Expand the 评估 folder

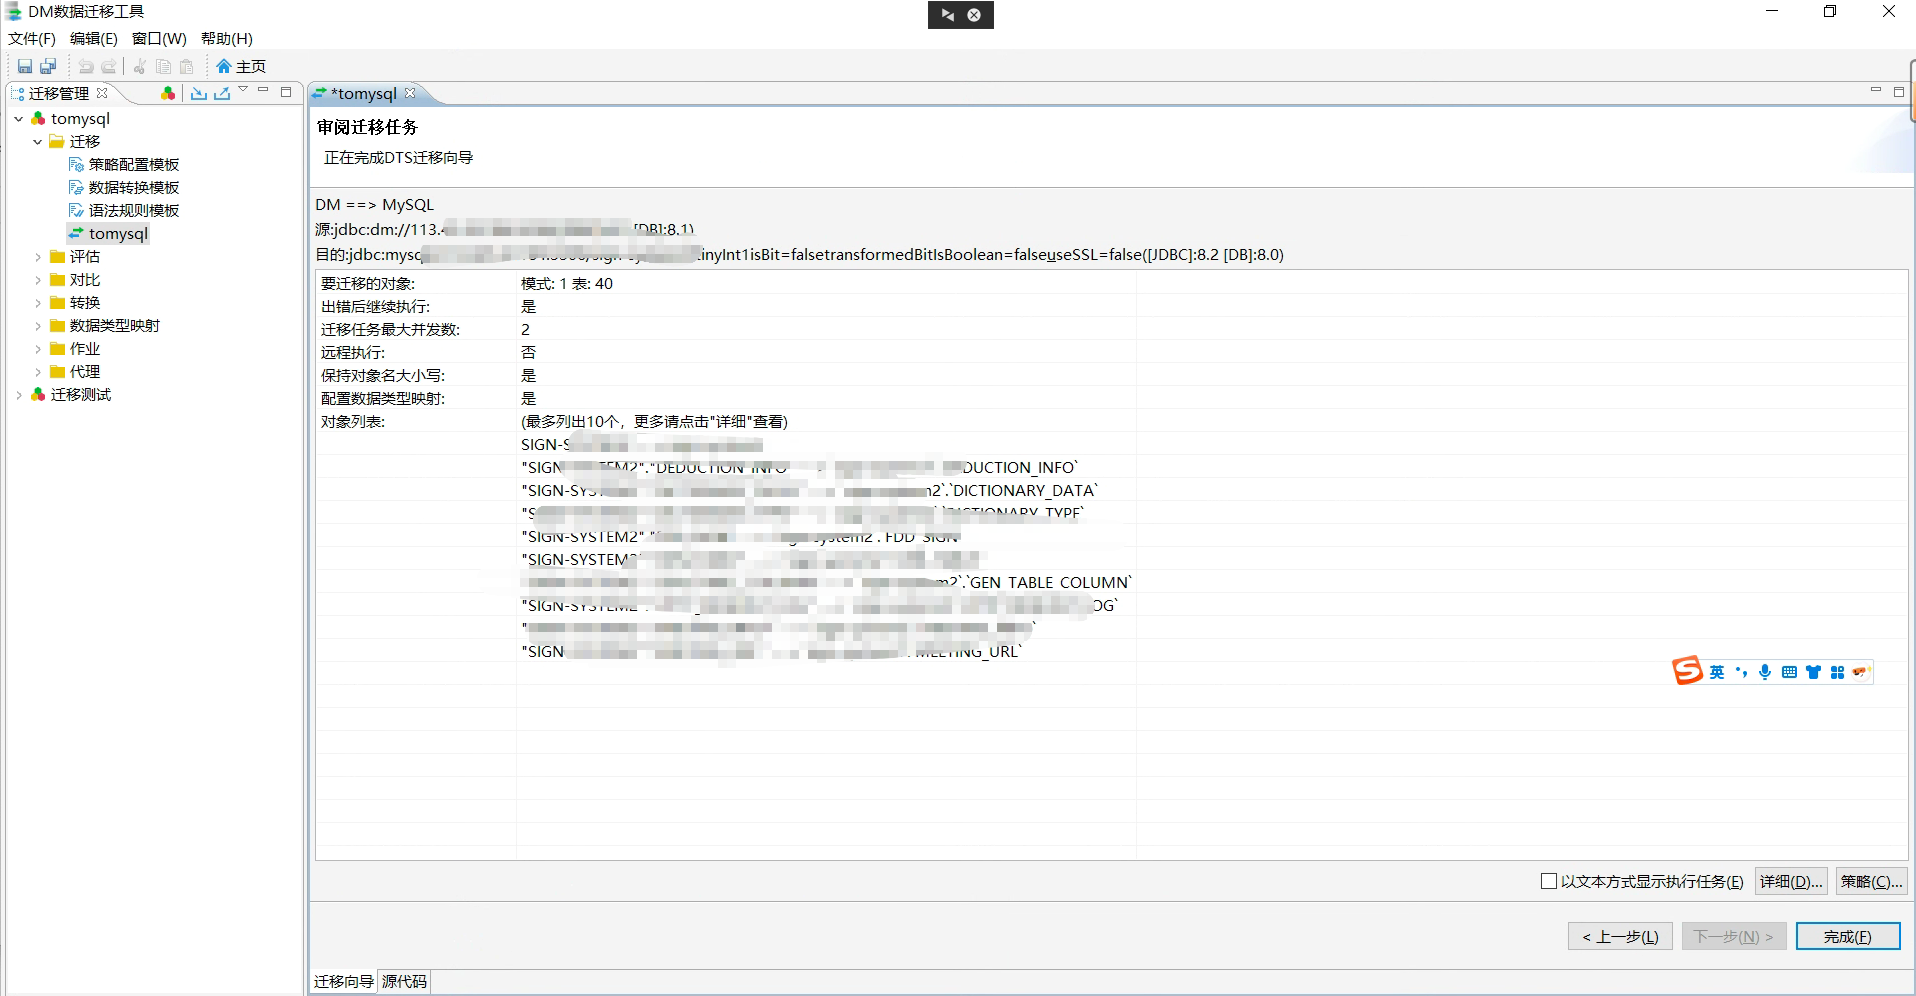pos(38,257)
